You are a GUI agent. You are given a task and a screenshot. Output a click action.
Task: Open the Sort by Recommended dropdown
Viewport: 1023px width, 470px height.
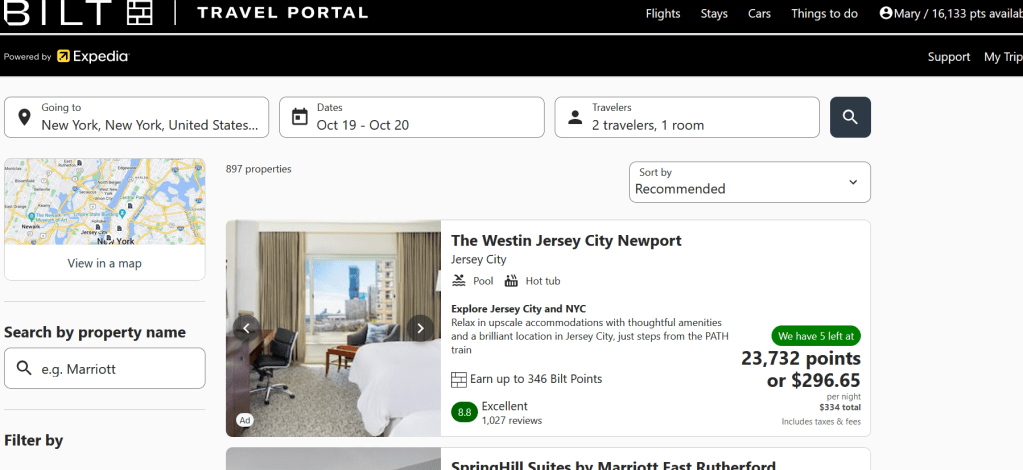pos(749,182)
